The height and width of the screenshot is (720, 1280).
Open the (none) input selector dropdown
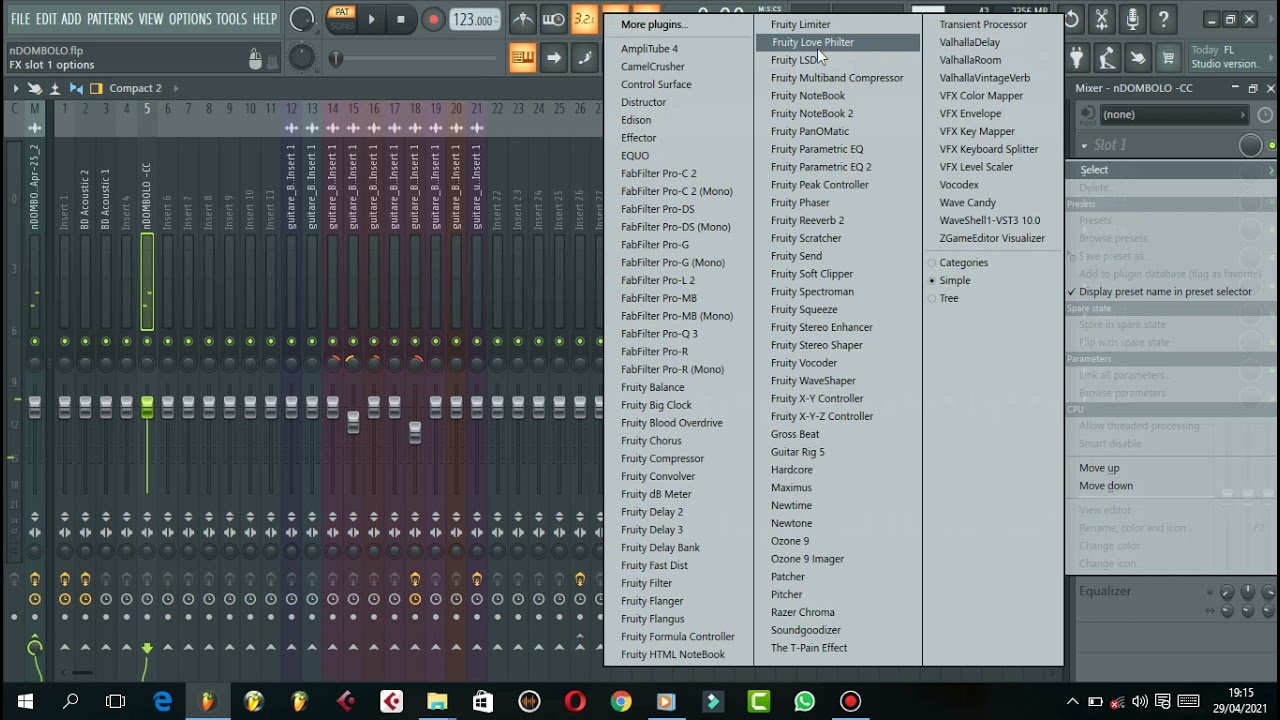pos(1173,114)
